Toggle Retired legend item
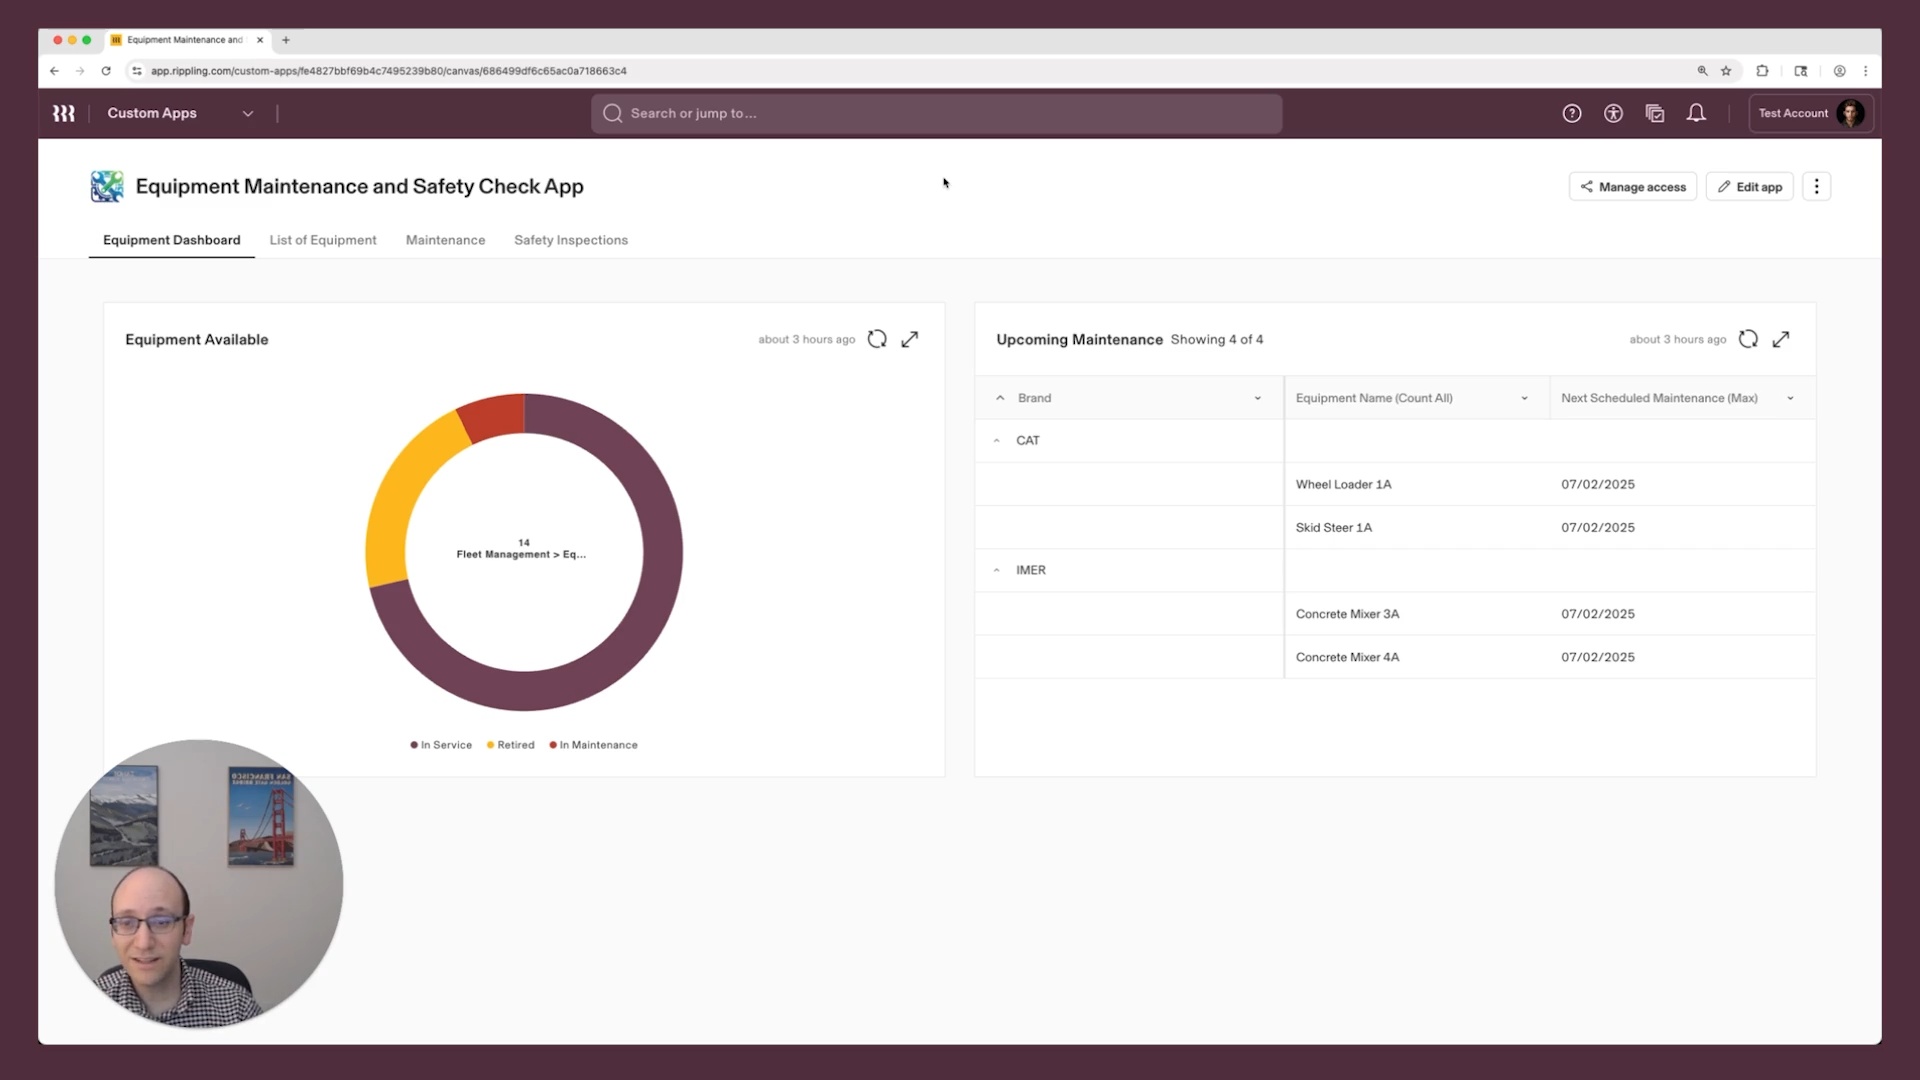The width and height of the screenshot is (1920, 1080). pyautogui.click(x=511, y=745)
